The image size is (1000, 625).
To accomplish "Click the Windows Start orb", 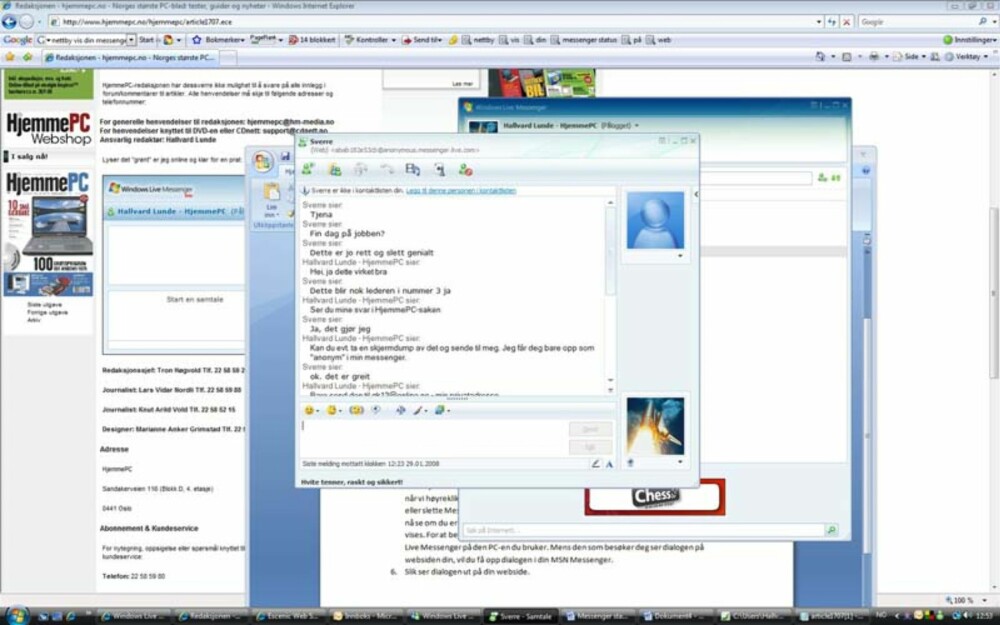I will 17,615.
